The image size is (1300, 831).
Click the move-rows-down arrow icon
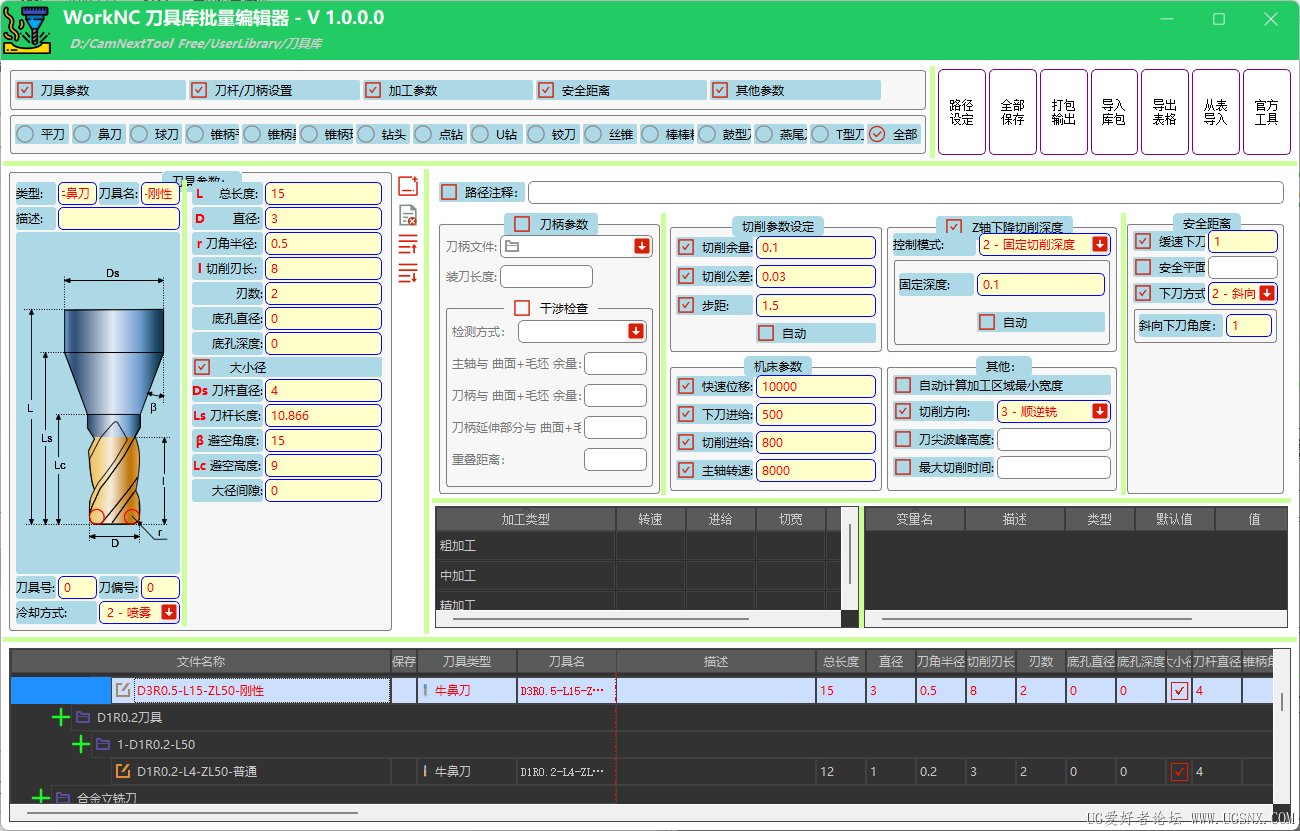(407, 272)
